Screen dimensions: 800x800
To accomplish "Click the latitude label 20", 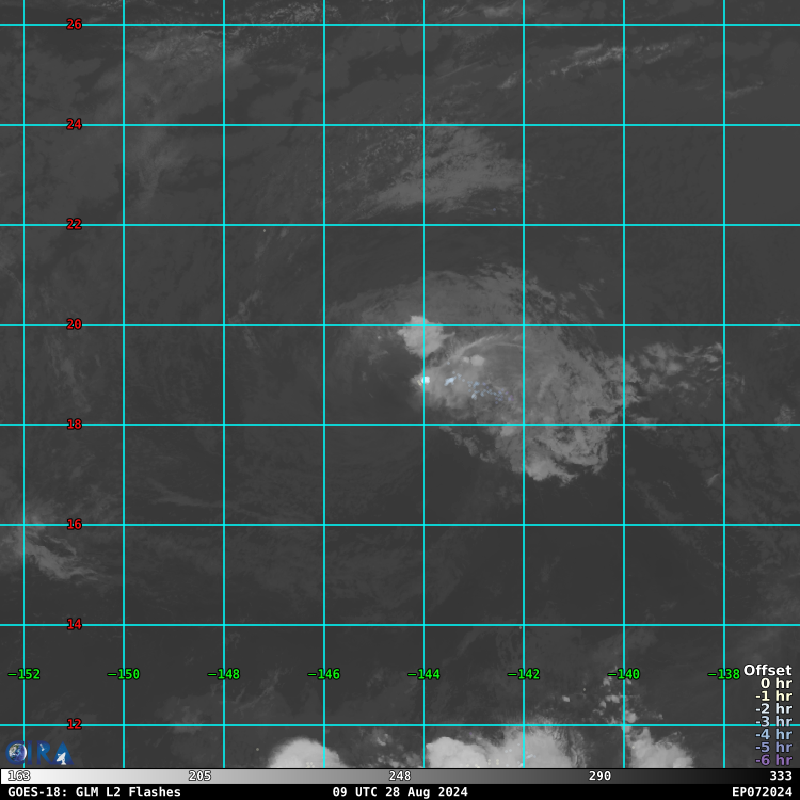I will click(74, 324).
